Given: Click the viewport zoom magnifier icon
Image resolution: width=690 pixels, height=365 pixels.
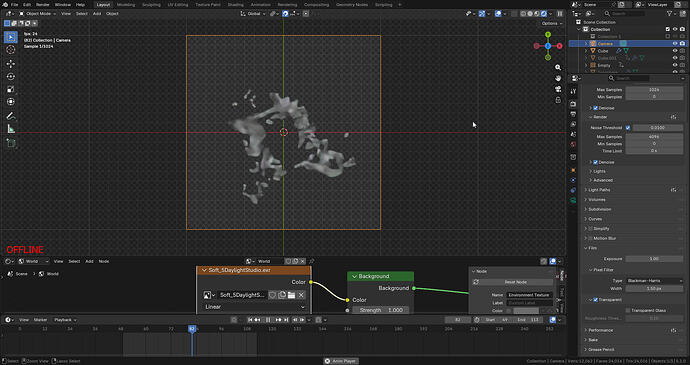Looking at the screenshot, I should pos(558,67).
